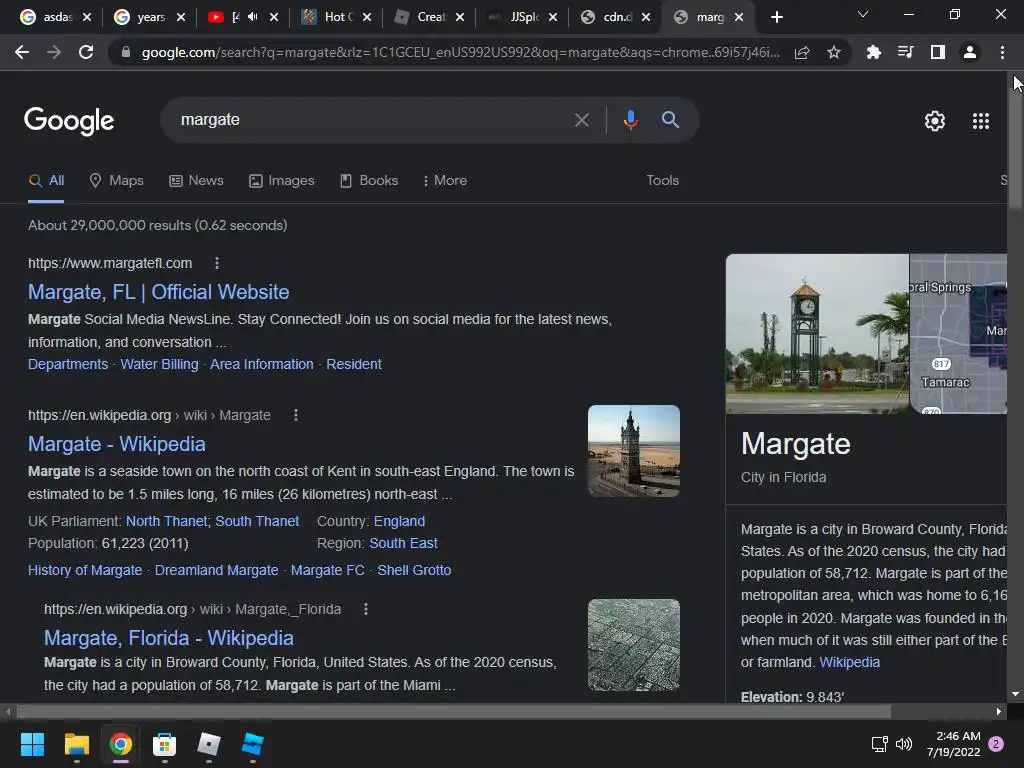
Task: Click the browser forward arrow
Action: (x=54, y=52)
